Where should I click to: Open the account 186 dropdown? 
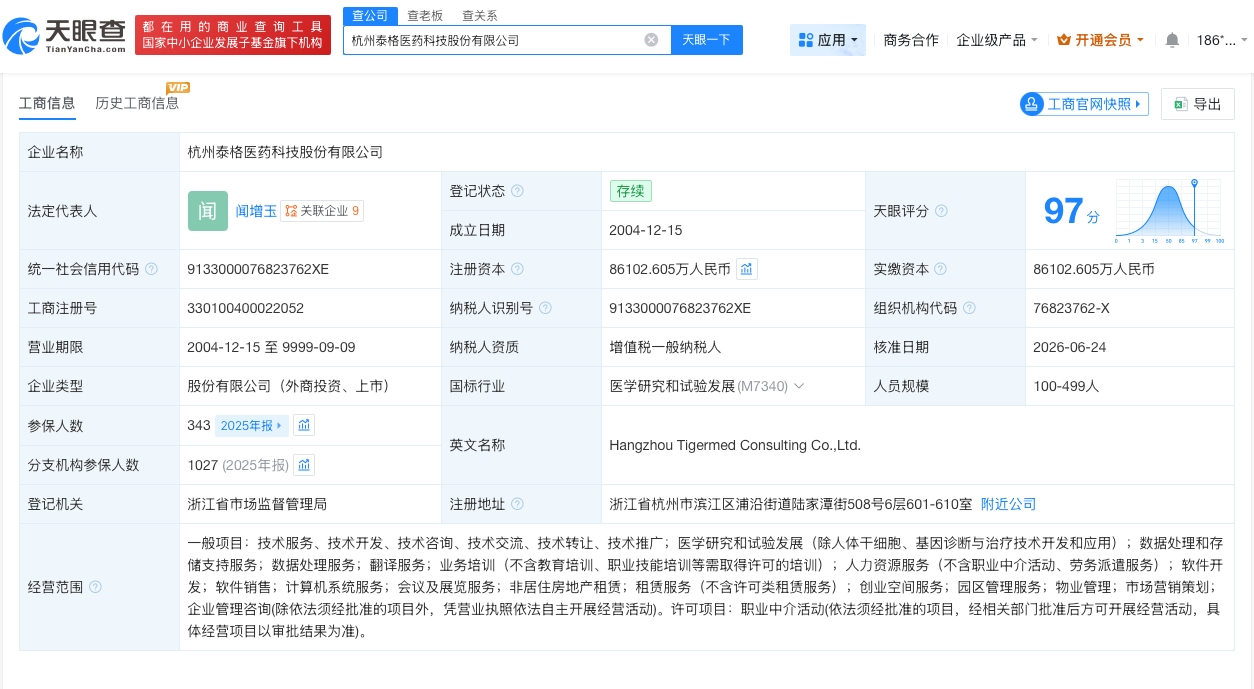click(1222, 40)
